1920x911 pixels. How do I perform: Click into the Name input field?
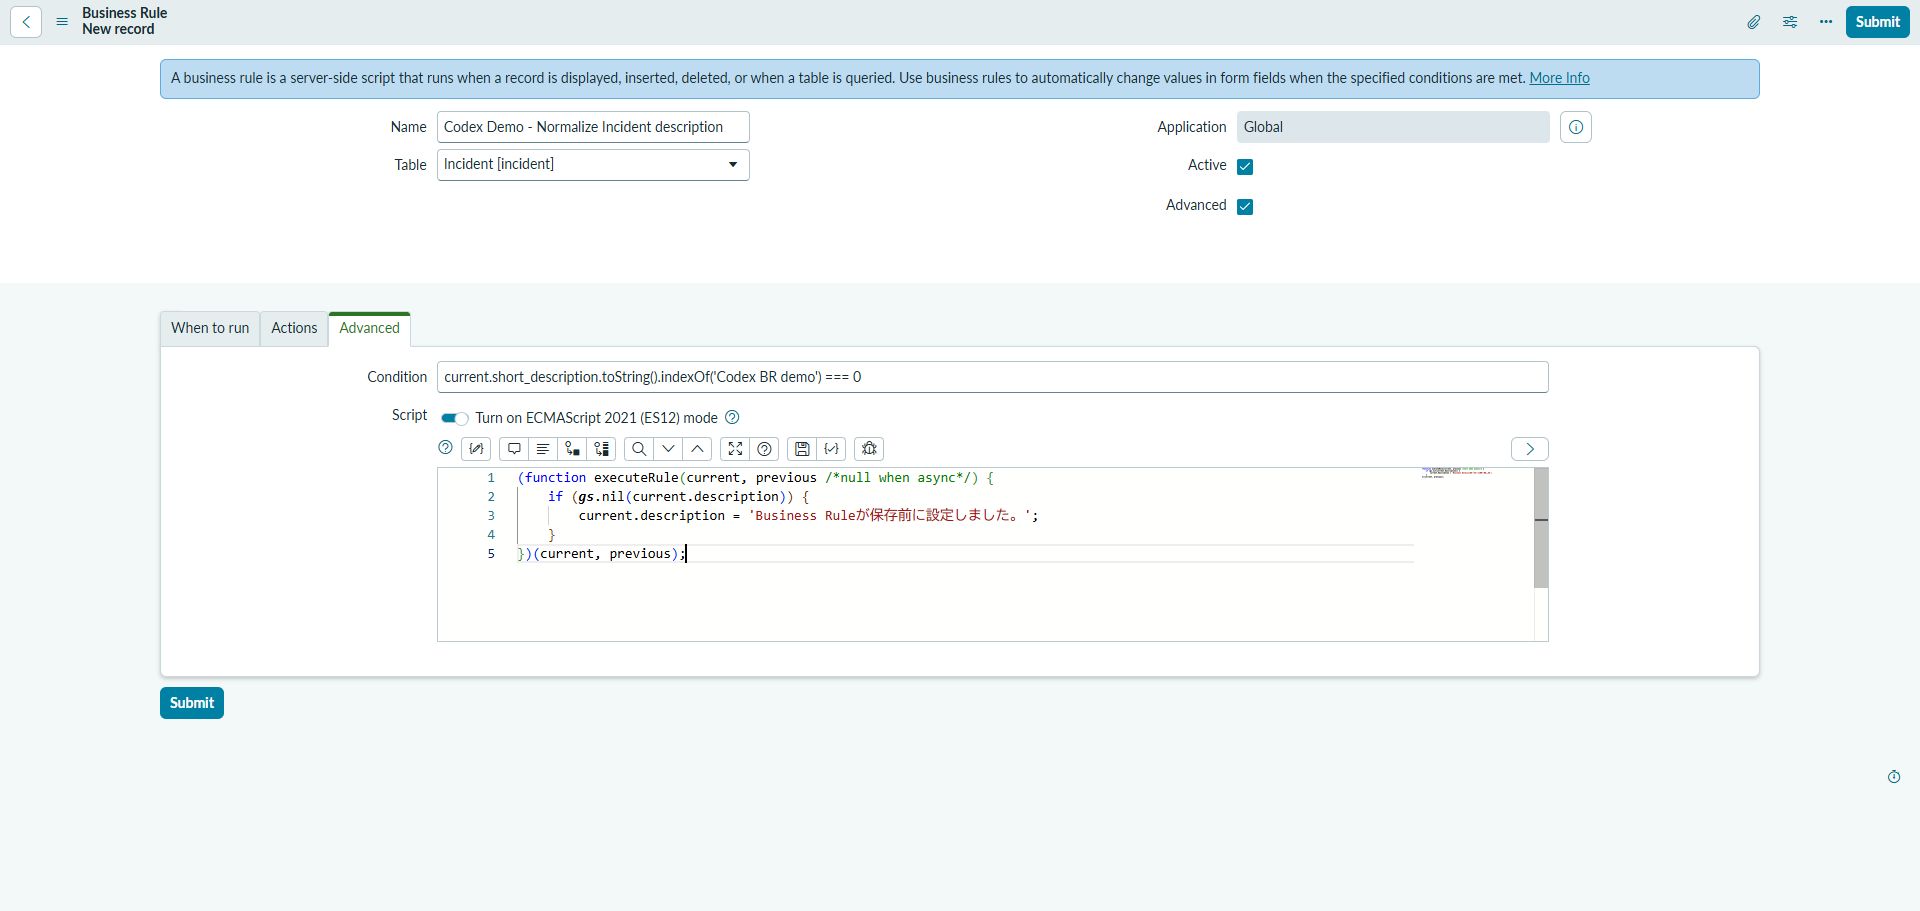pyautogui.click(x=593, y=127)
